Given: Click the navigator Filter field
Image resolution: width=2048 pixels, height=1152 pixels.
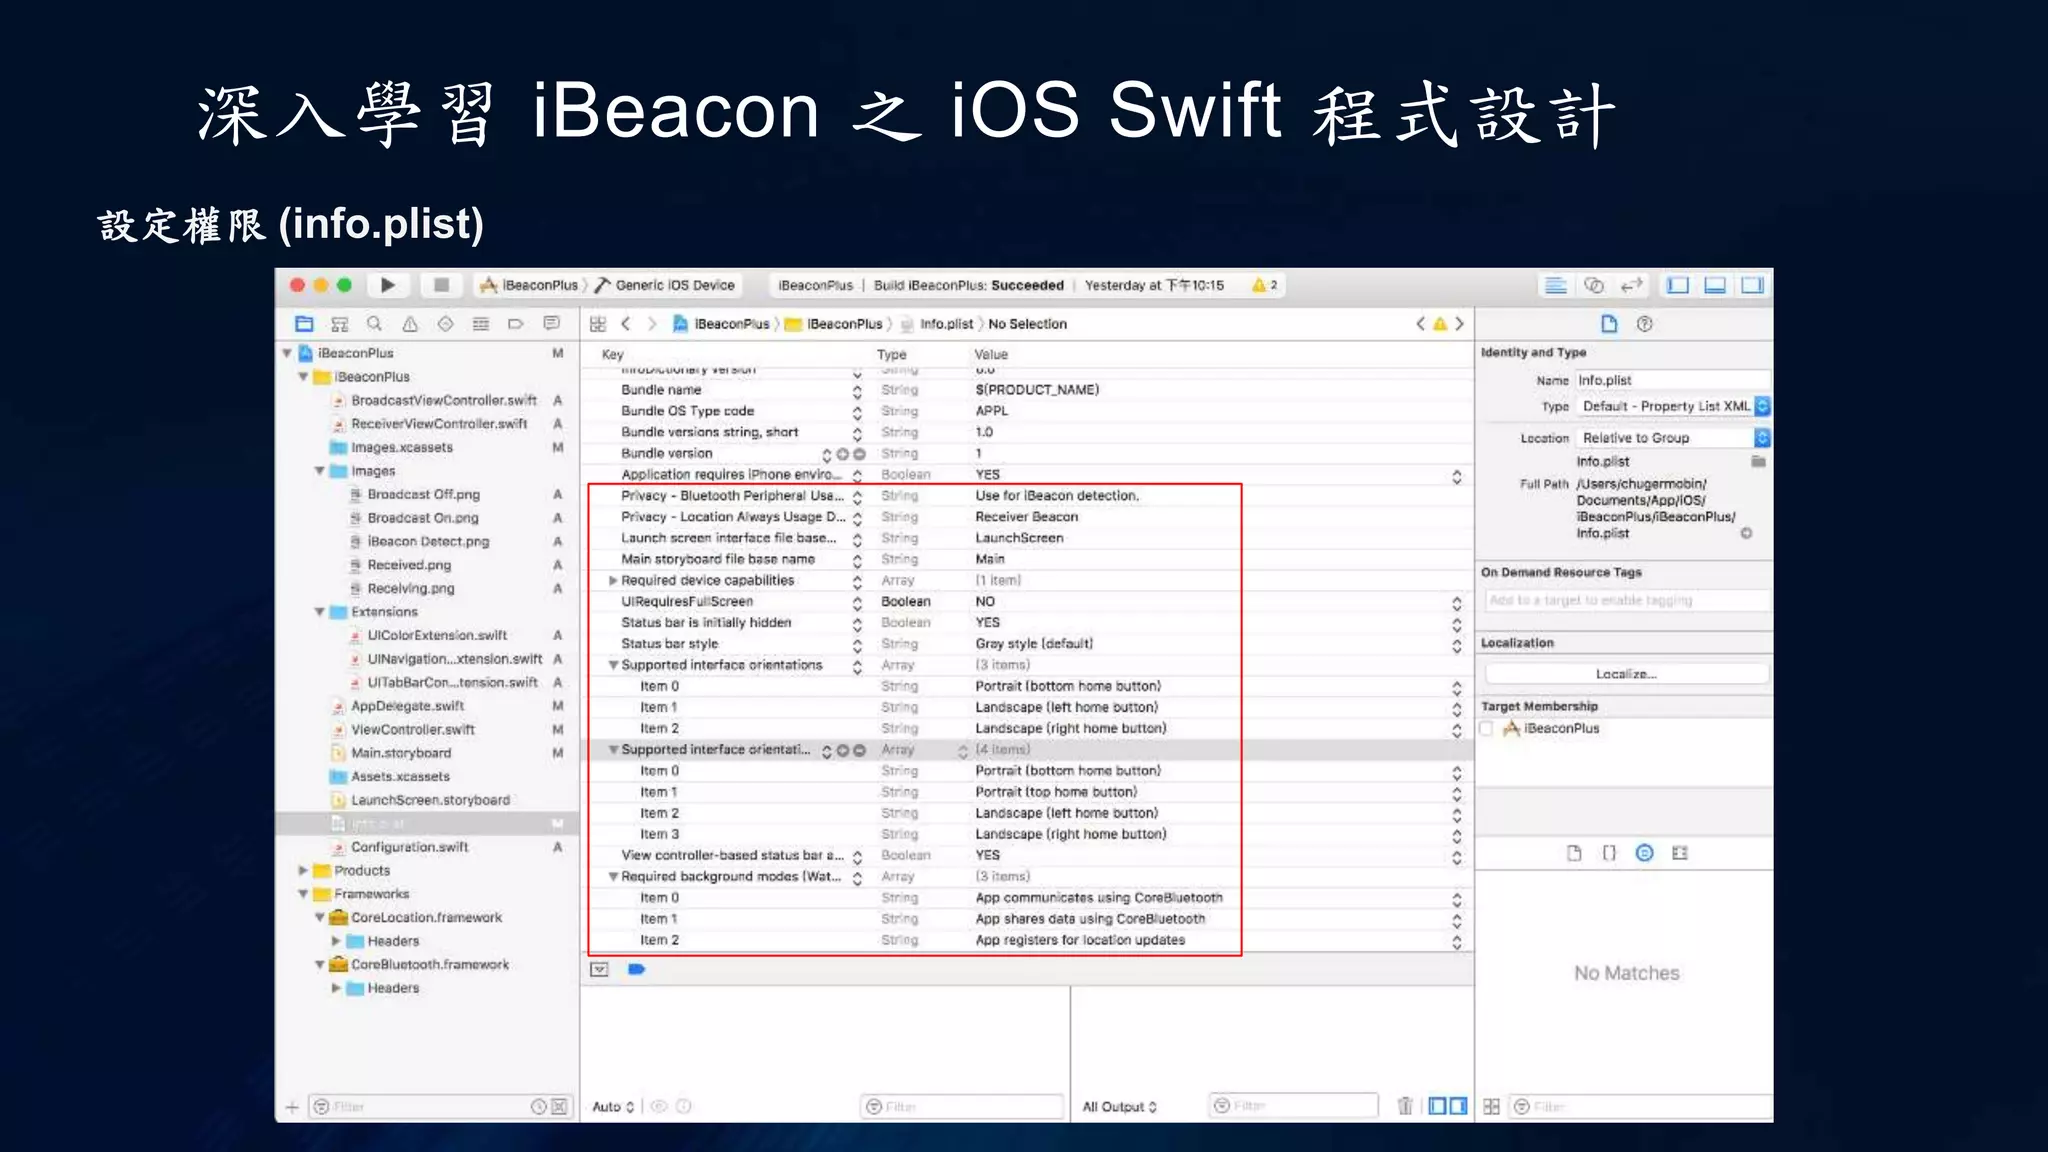Looking at the screenshot, I should coord(440,1107).
